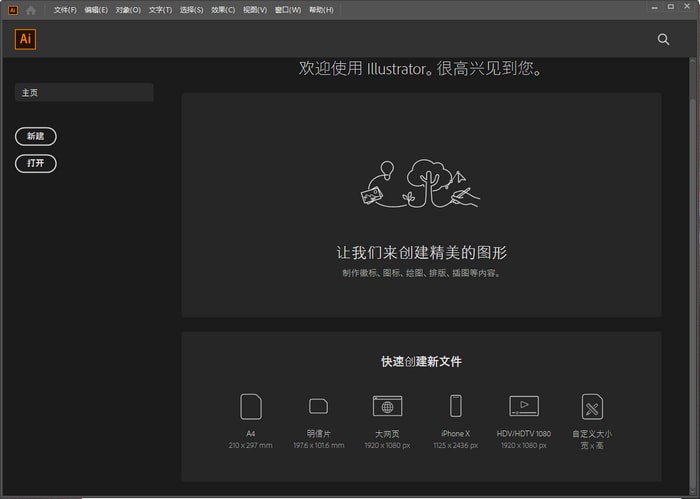Open the 文字(T) menu
Viewport: 700px width, 499px height.
[x=160, y=10]
